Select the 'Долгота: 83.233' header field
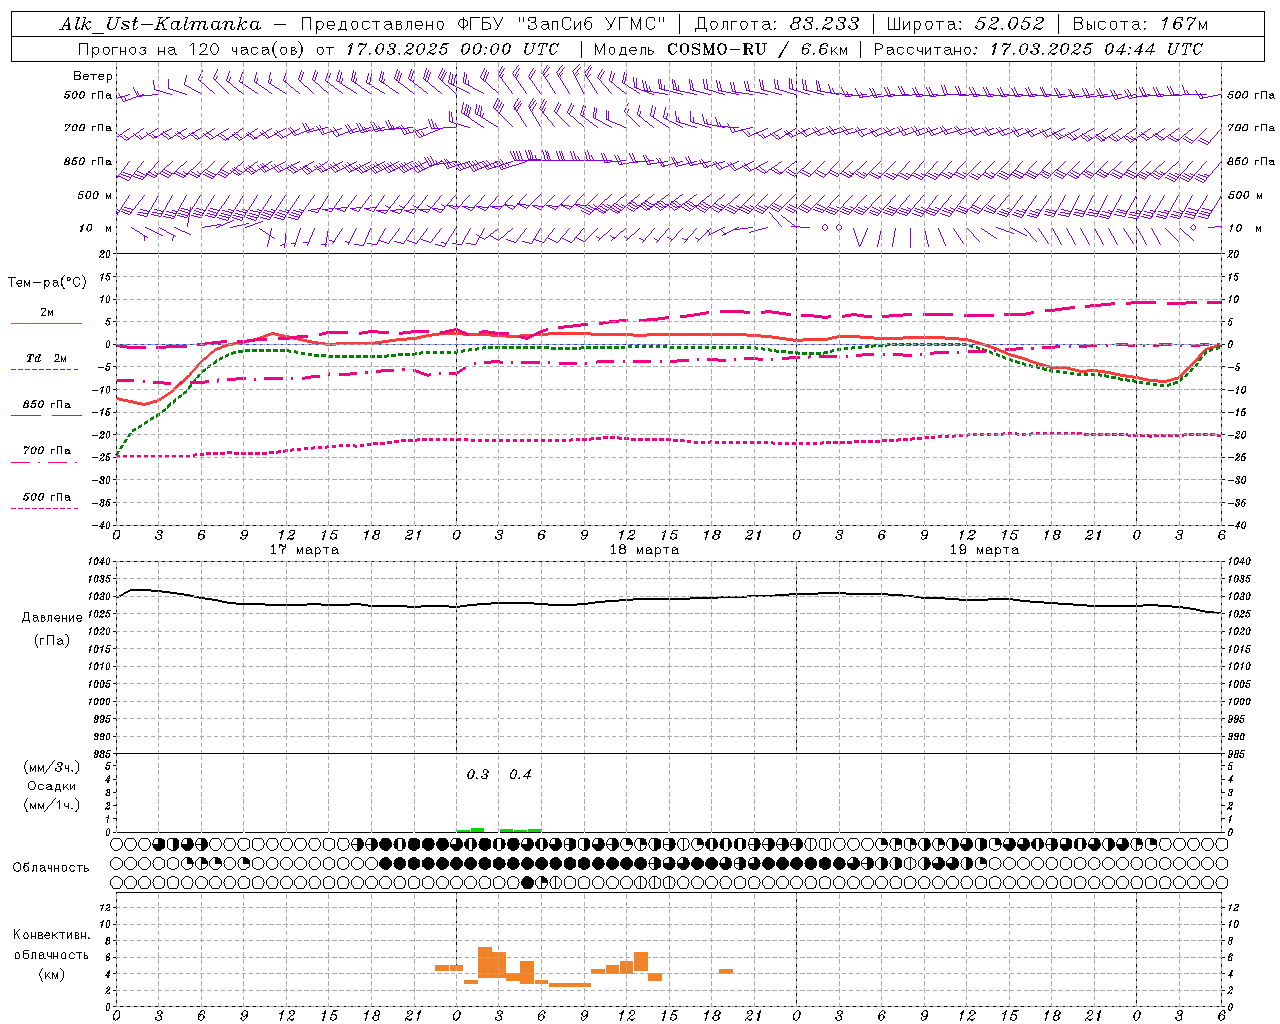1280x1024 pixels. pos(777,24)
